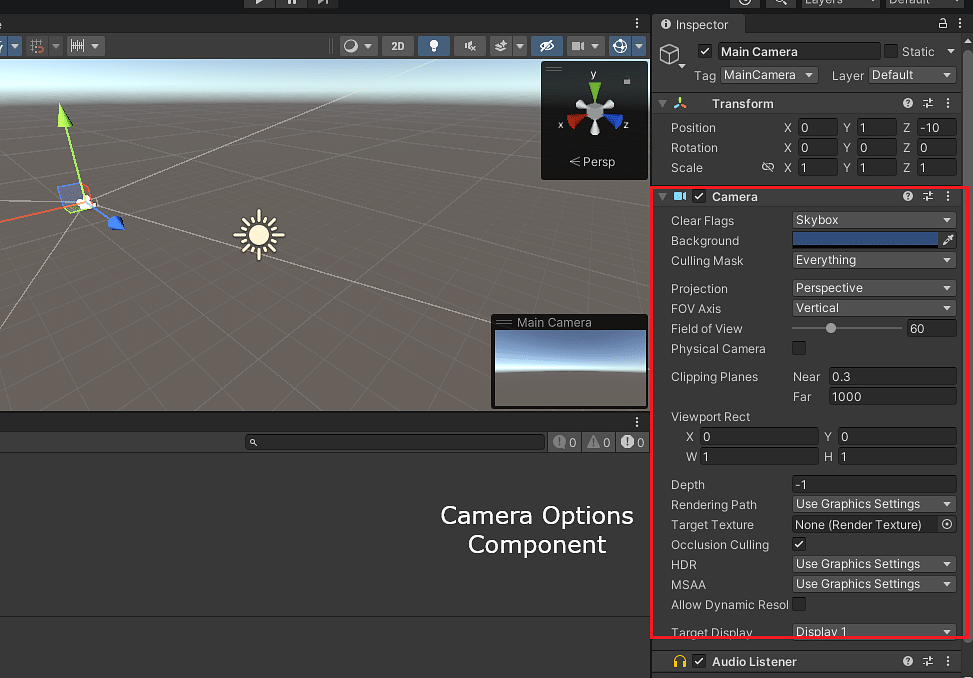Viewport: 973px width, 678px height.
Task: Click the scene camera settings icon
Action: point(578,46)
